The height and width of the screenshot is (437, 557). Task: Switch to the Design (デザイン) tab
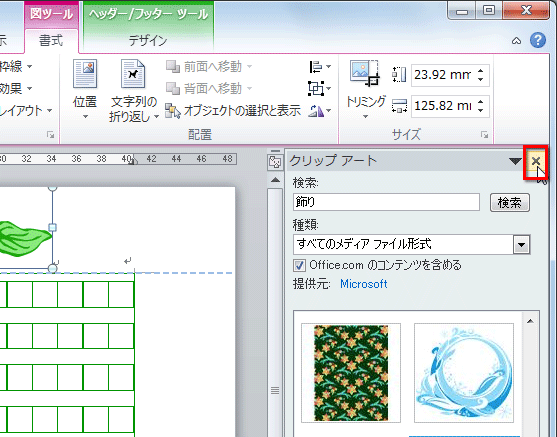(x=148, y=41)
